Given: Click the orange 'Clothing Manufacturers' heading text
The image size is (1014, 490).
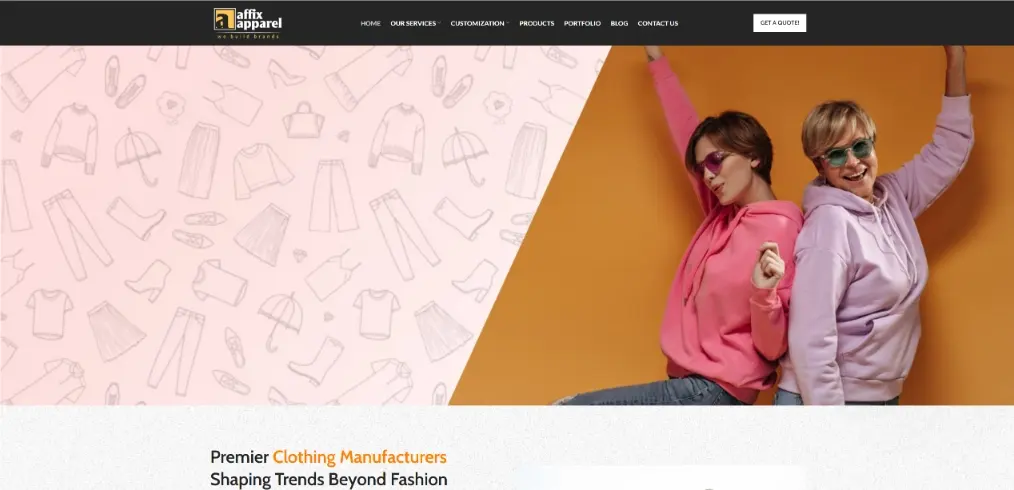Looking at the screenshot, I should tap(360, 457).
